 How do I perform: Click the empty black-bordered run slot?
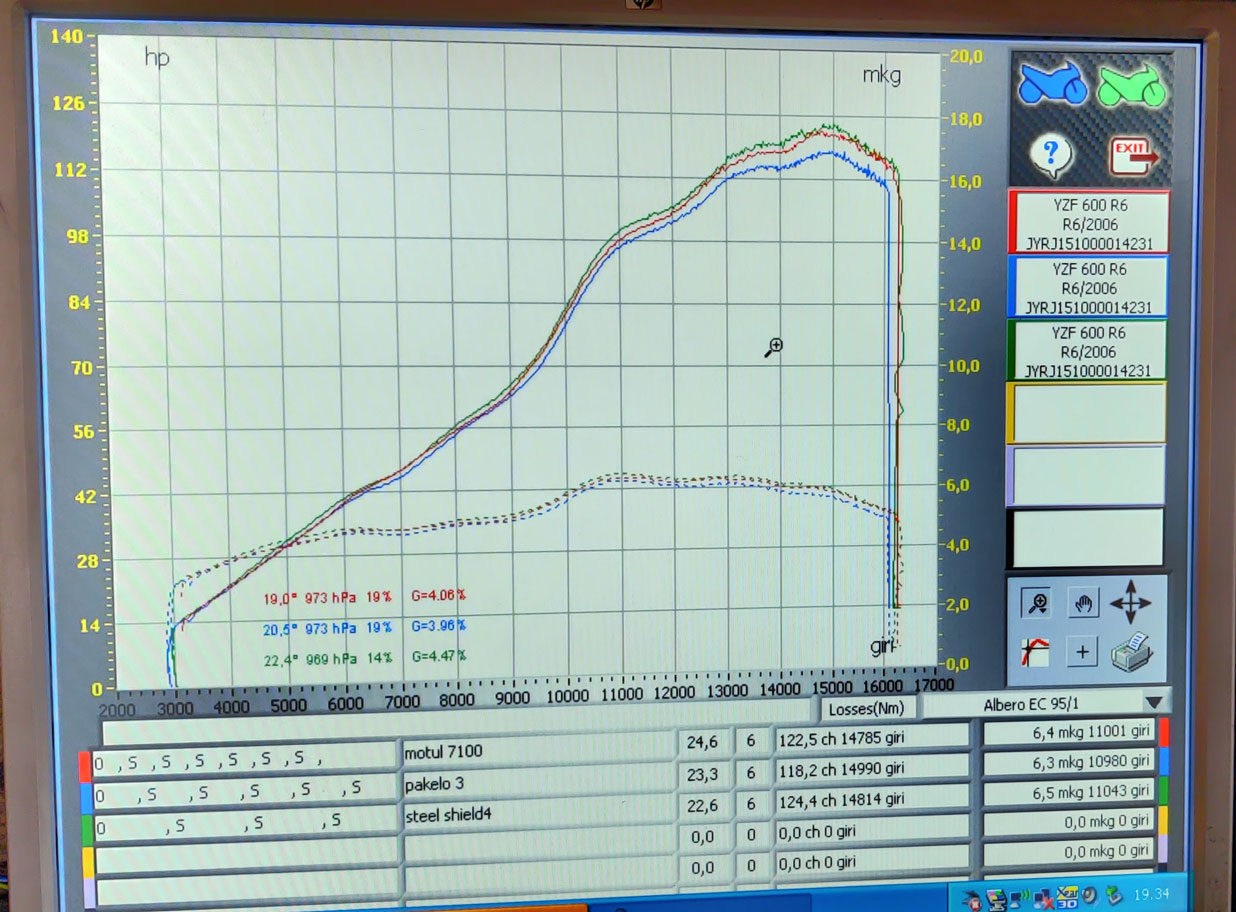click(1087, 539)
